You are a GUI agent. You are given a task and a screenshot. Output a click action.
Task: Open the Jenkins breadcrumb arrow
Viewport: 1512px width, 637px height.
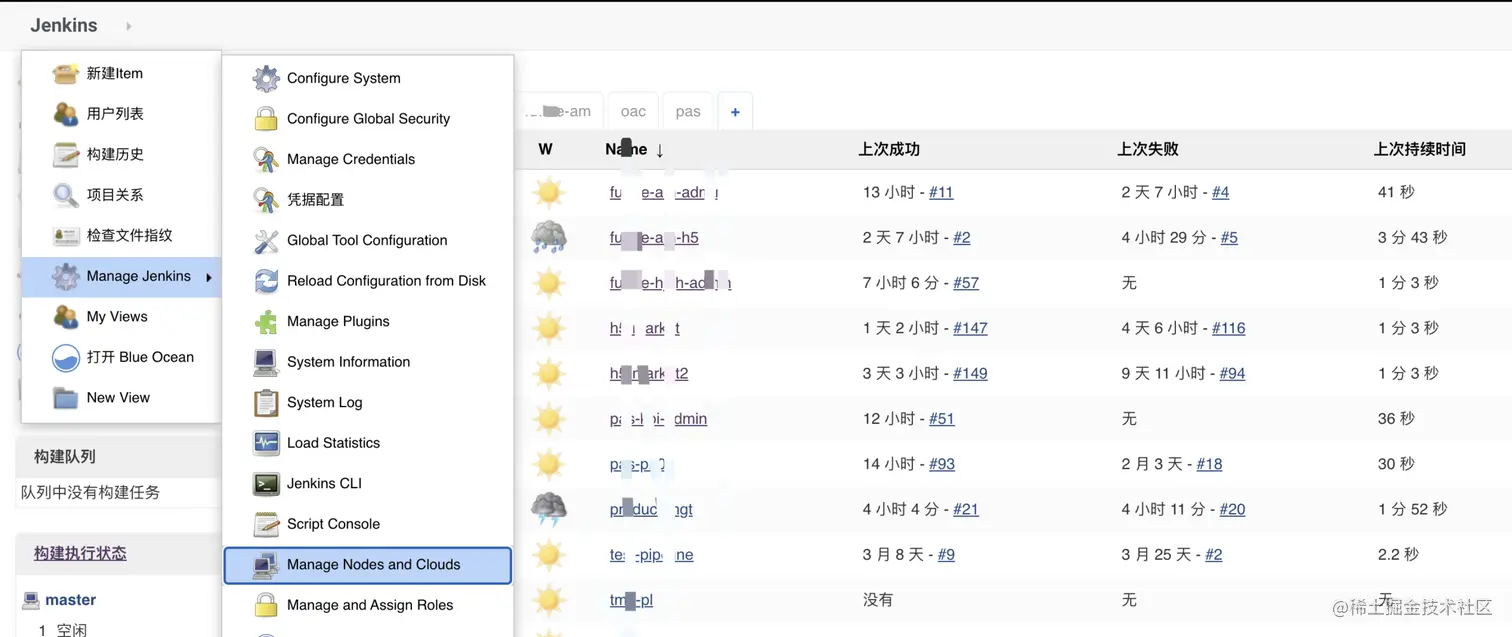click(129, 26)
